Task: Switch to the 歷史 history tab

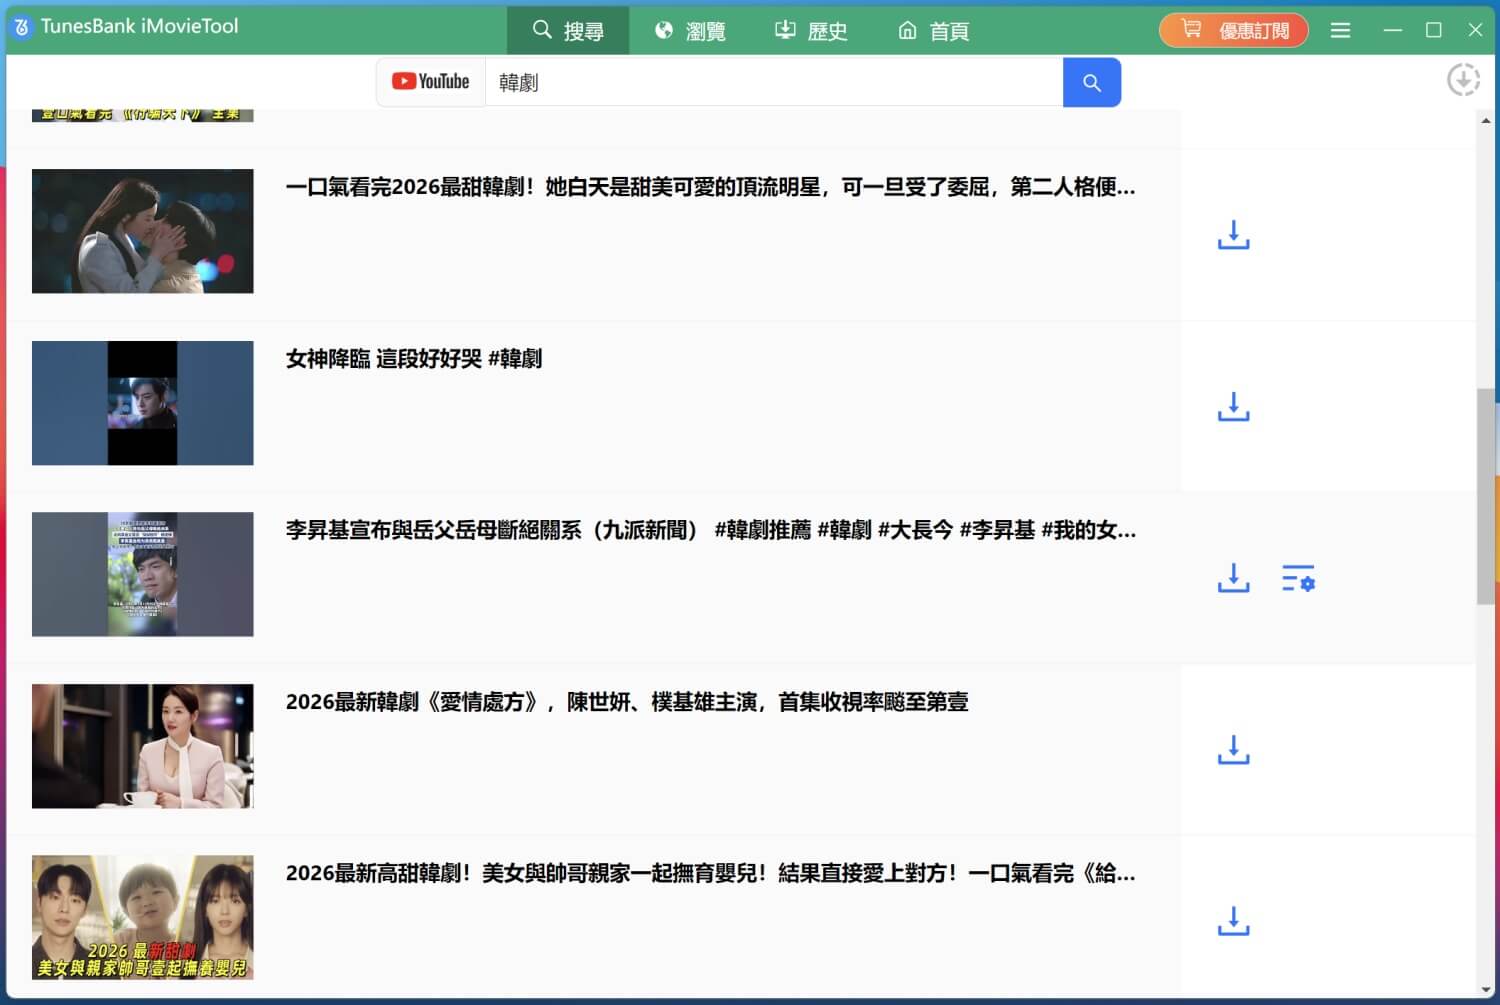Action: pos(810,30)
